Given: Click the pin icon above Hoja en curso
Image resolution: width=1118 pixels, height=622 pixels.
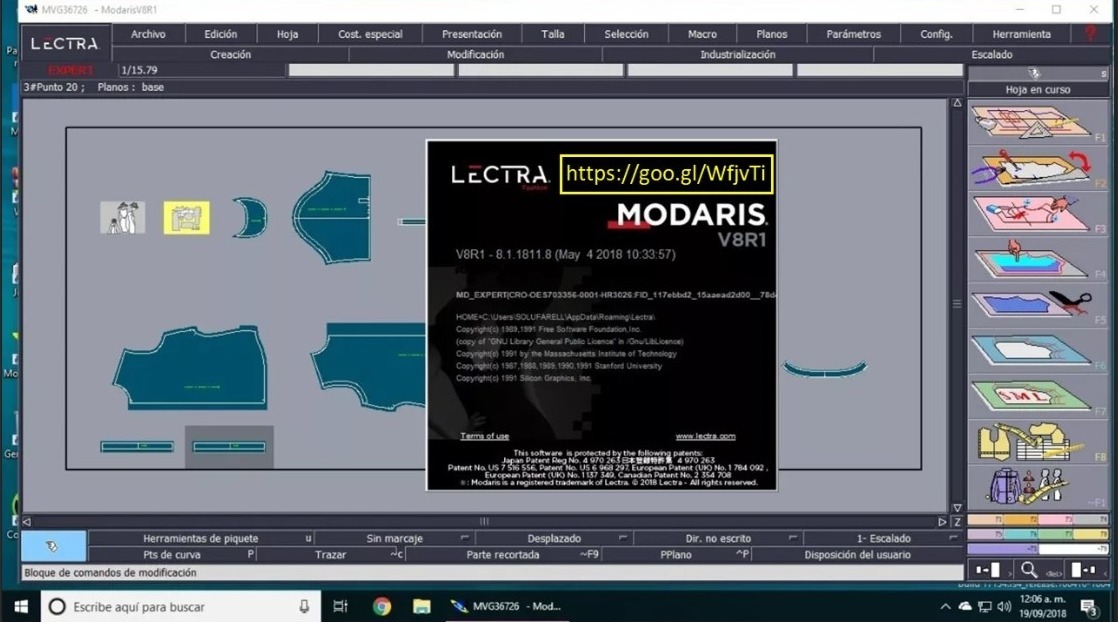Looking at the screenshot, I should (x=1034, y=73).
